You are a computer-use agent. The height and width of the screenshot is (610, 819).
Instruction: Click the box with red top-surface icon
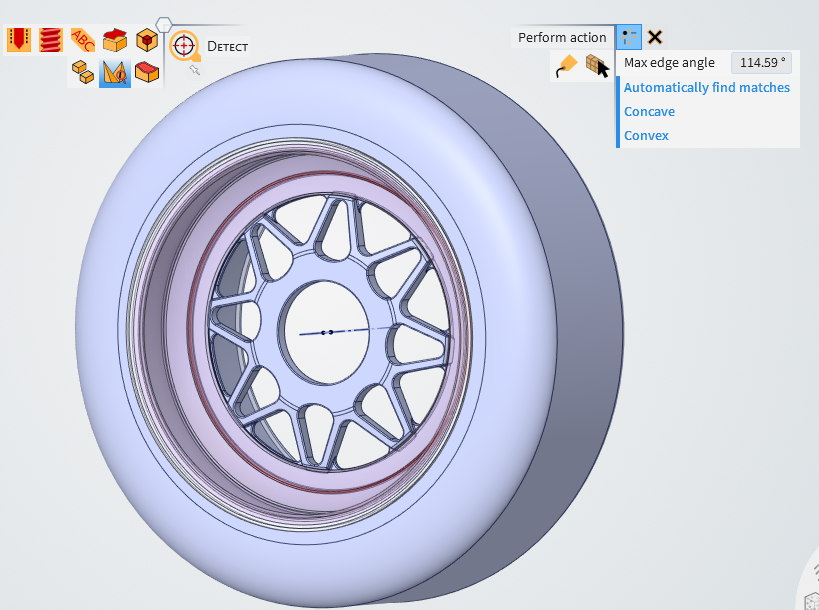[115, 41]
